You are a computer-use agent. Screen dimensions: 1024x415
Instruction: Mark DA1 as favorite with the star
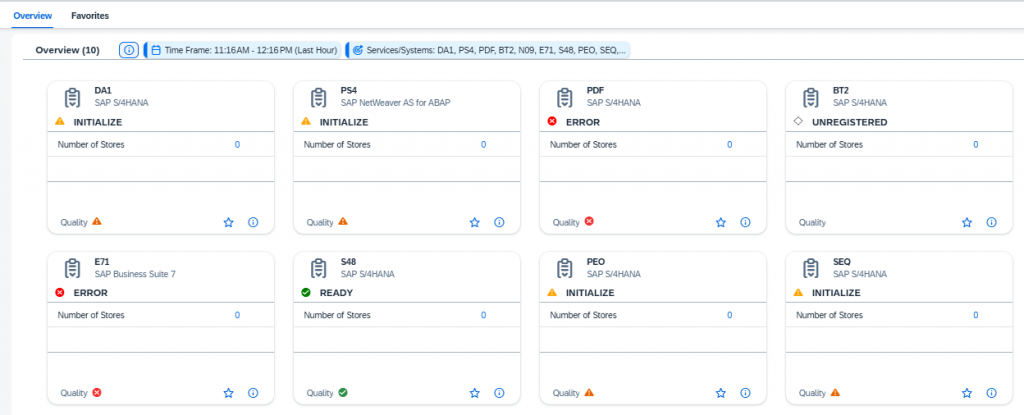229,222
